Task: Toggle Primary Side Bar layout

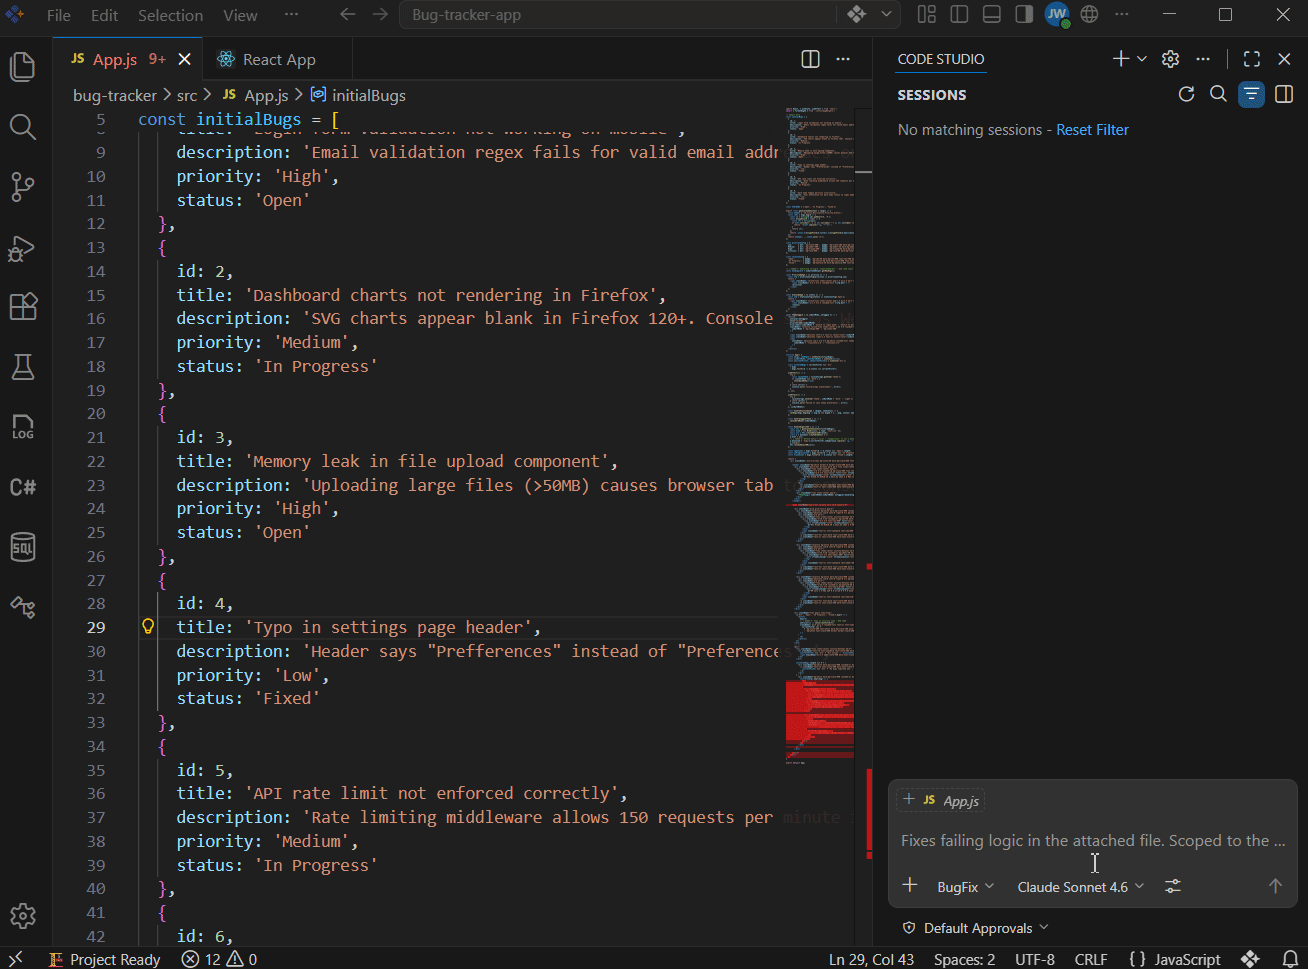Action: click(959, 14)
